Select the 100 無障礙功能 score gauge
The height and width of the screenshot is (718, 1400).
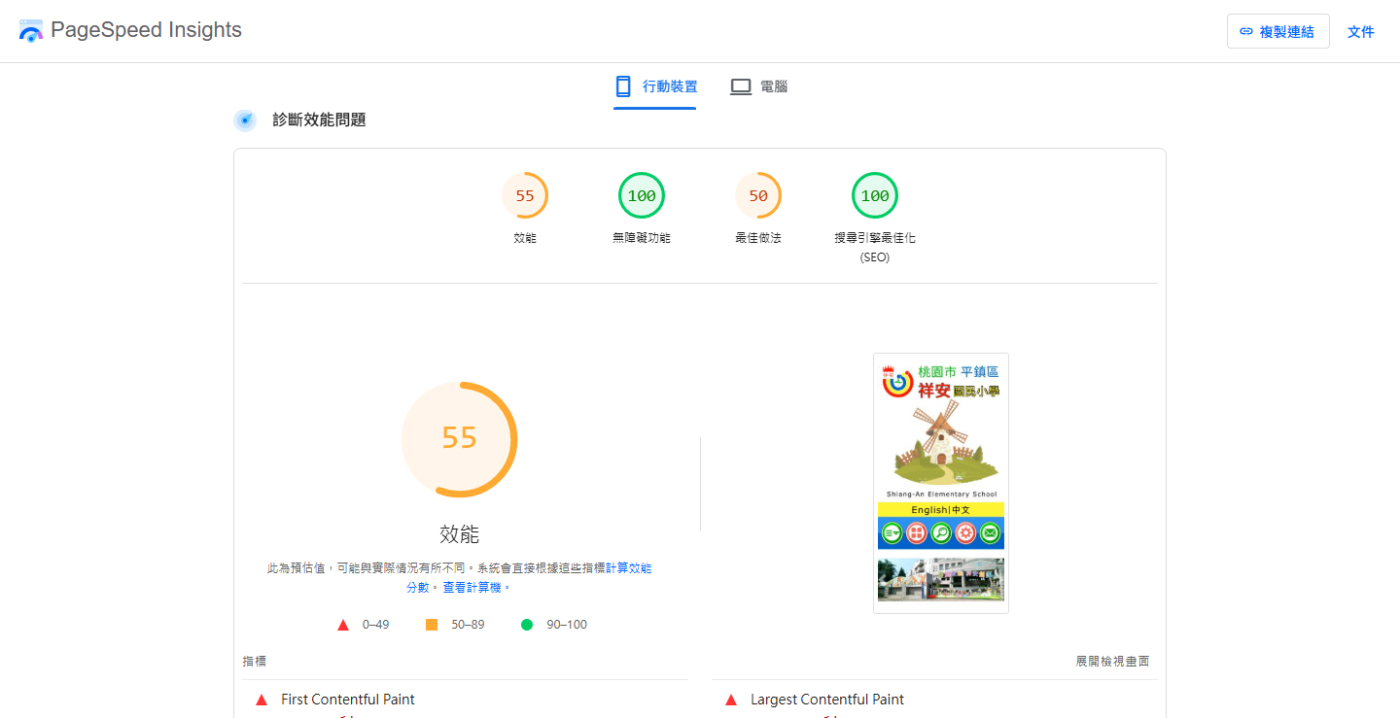[x=641, y=196]
